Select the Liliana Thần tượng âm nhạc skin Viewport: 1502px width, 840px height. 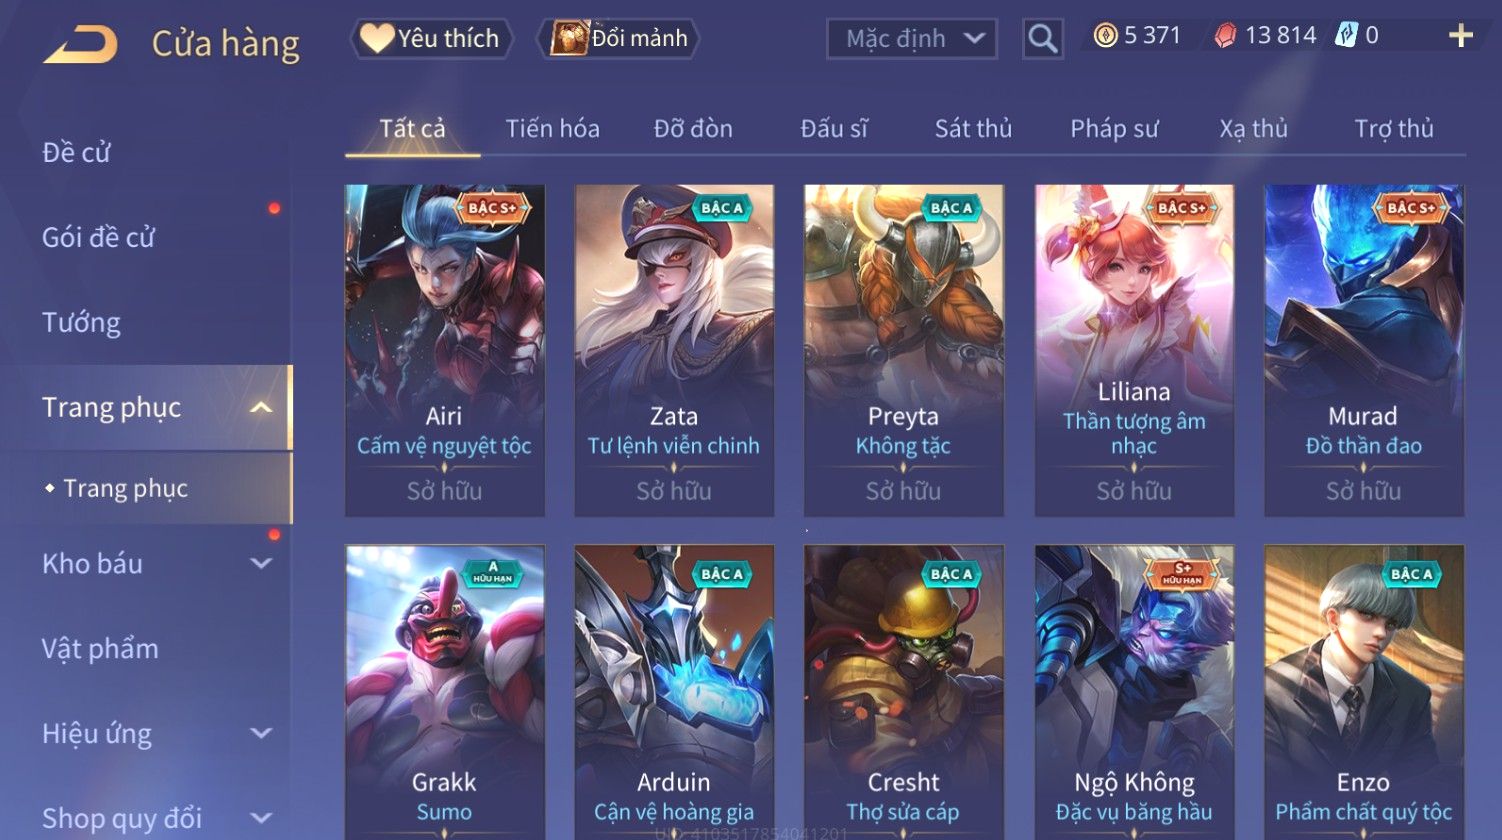pyautogui.click(x=1134, y=350)
